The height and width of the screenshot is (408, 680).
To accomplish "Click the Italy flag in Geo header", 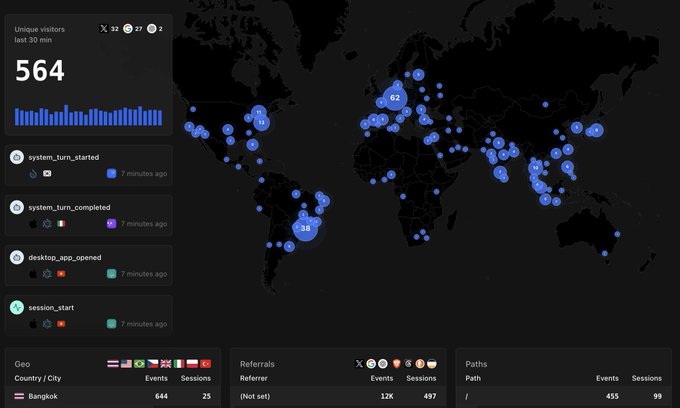I will click(x=179, y=363).
